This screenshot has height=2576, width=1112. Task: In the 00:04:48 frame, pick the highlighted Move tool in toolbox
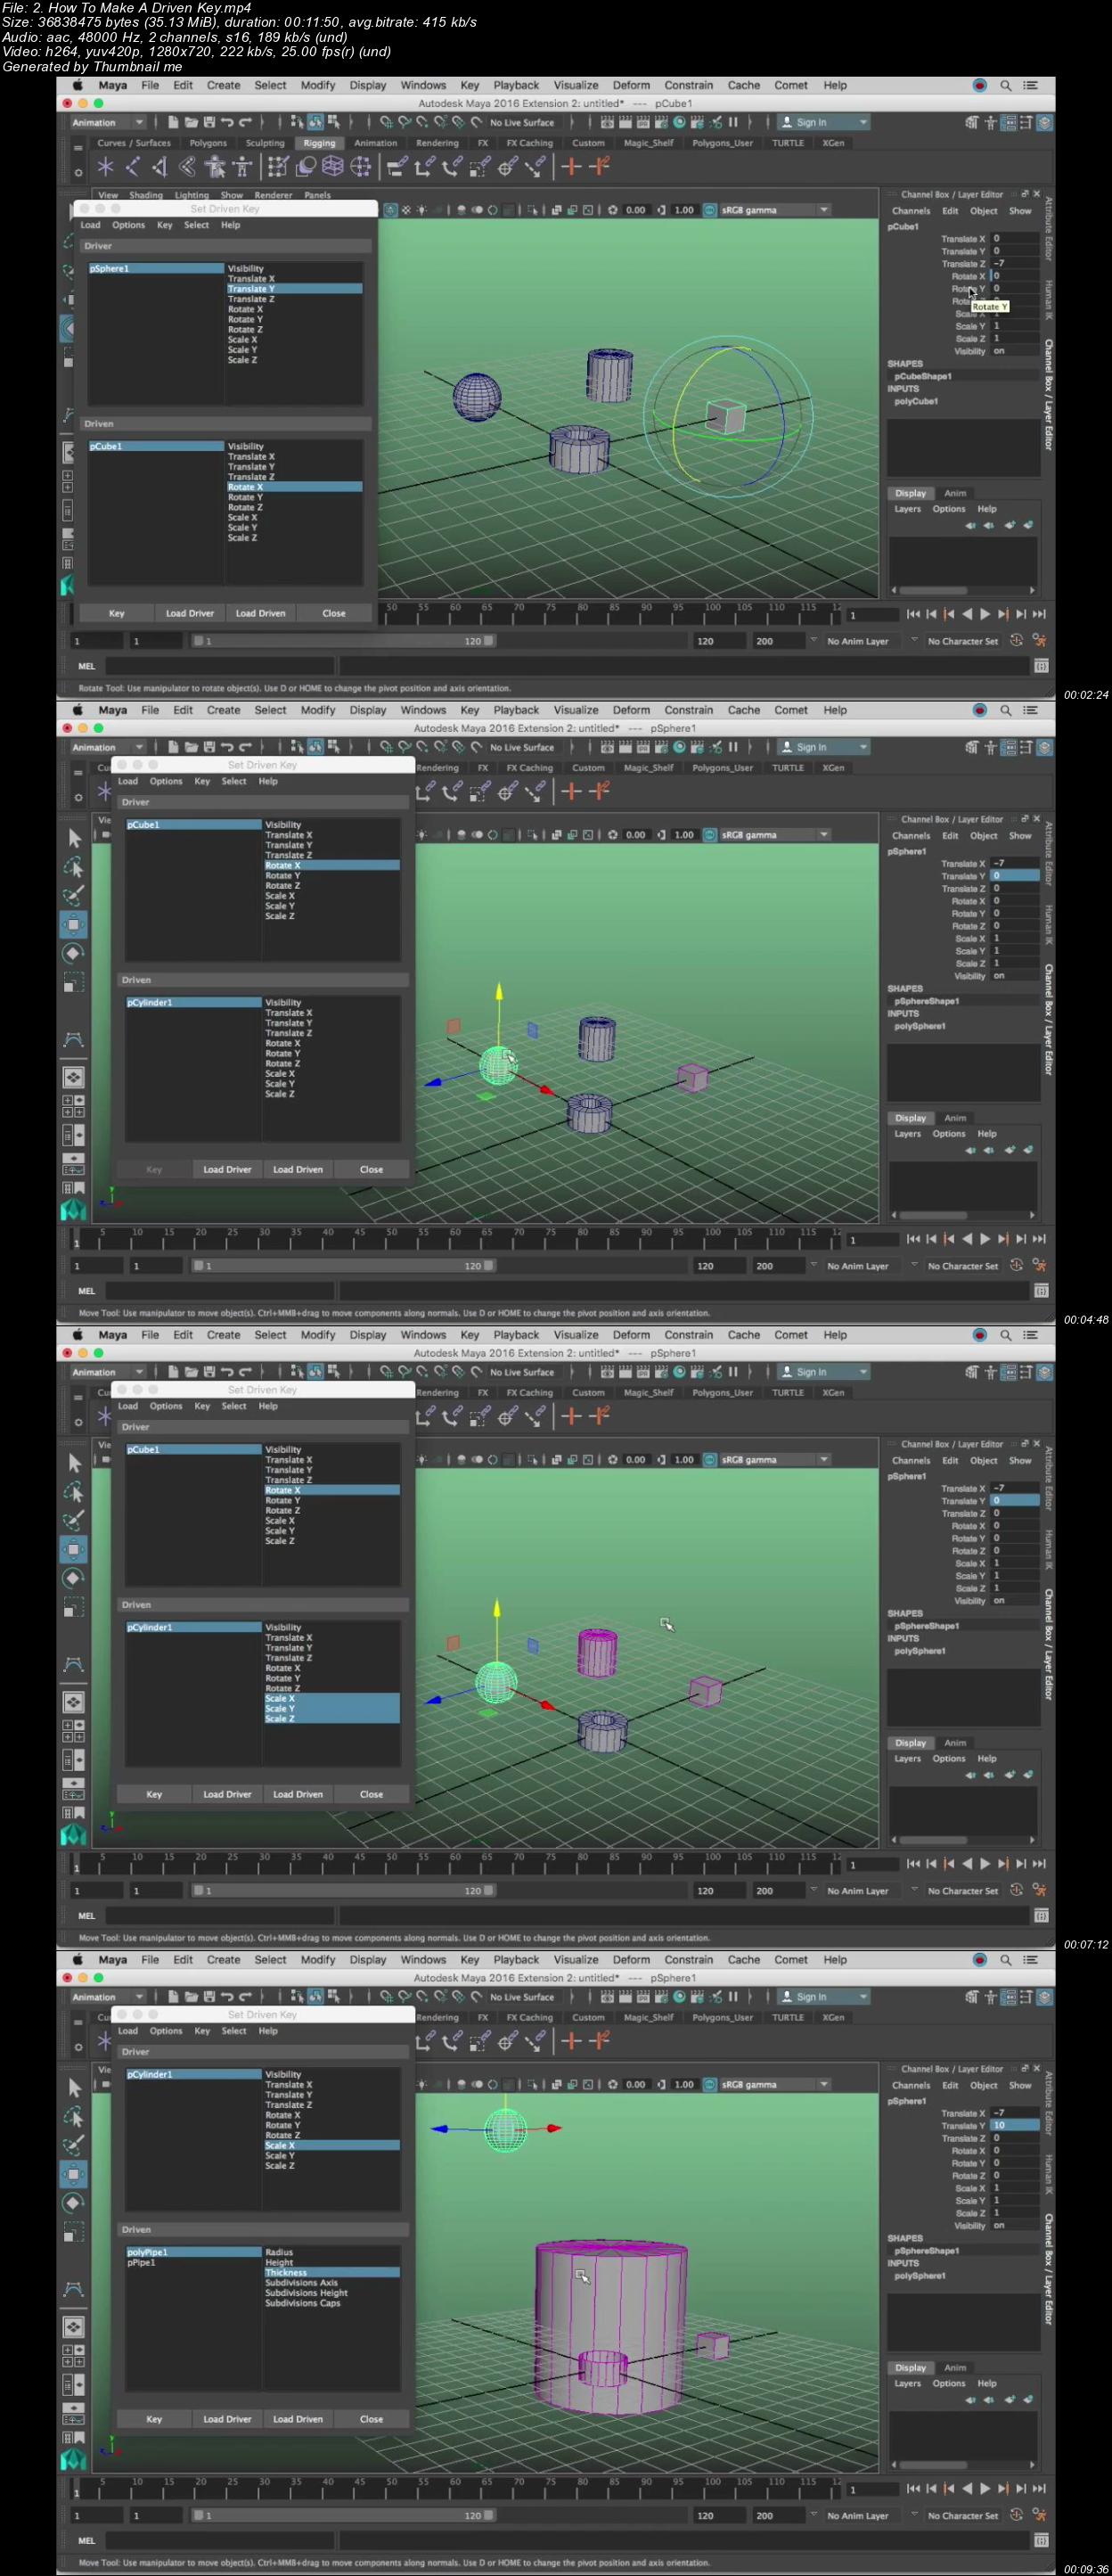click(74, 924)
